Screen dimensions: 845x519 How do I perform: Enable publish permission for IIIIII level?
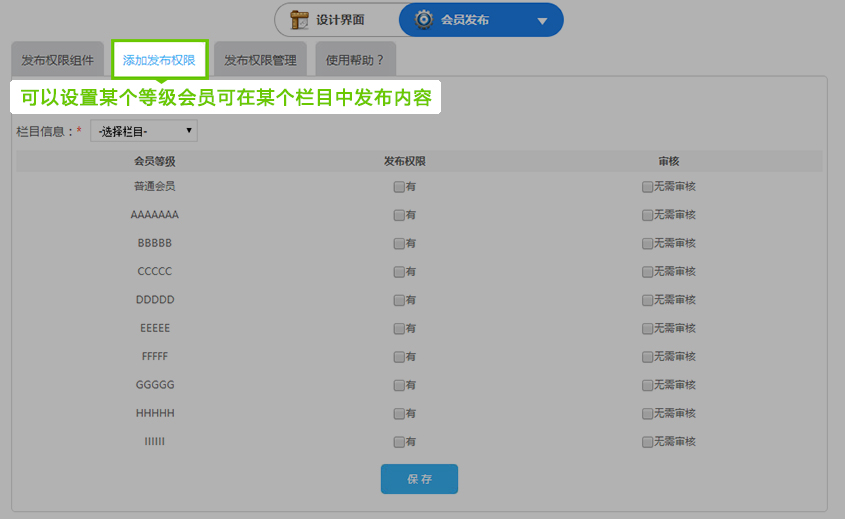(399, 442)
